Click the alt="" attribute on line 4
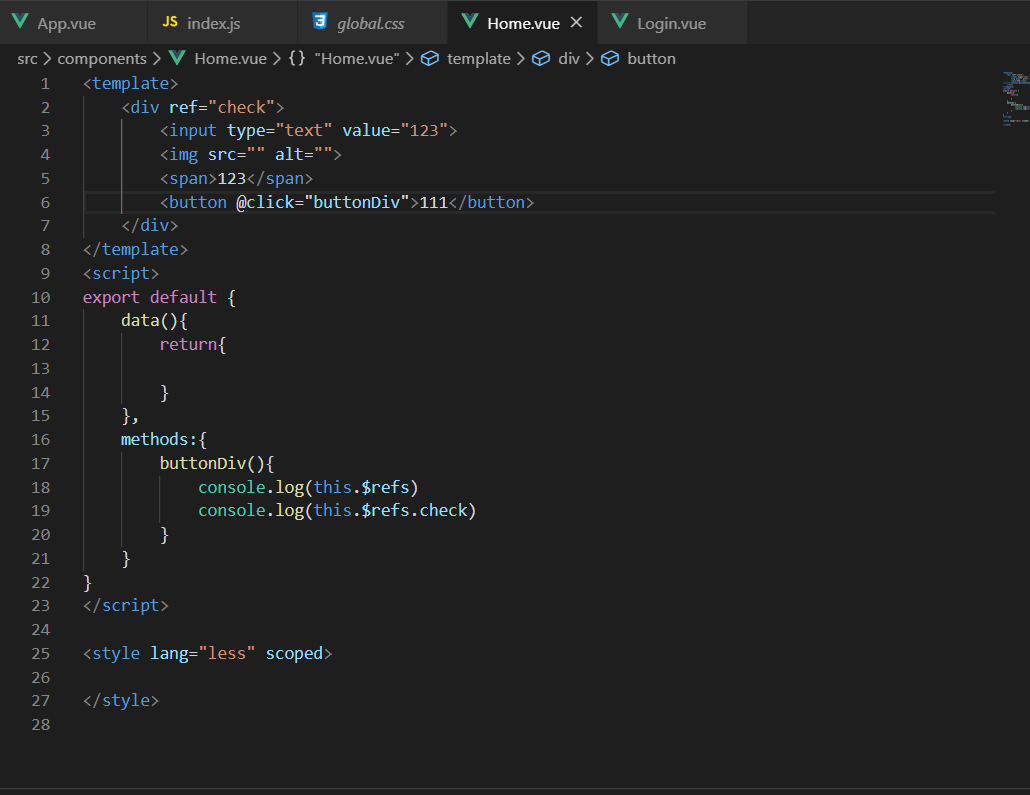The height and width of the screenshot is (795, 1030). (303, 154)
